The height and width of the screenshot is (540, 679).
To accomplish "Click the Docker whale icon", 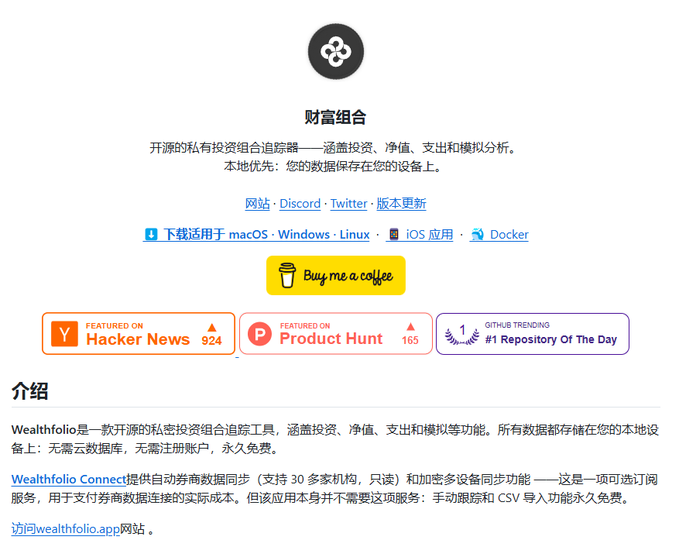I will pos(477,234).
